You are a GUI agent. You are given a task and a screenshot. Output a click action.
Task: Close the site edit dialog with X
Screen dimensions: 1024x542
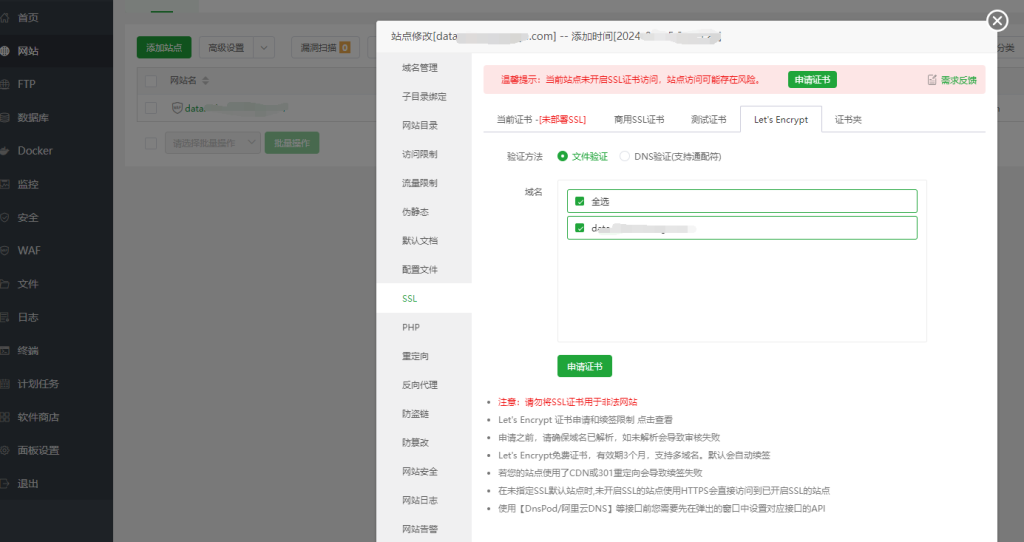997,21
